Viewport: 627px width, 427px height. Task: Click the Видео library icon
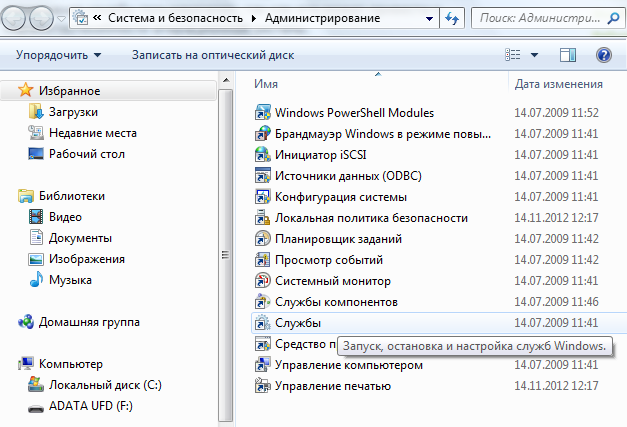(36, 217)
